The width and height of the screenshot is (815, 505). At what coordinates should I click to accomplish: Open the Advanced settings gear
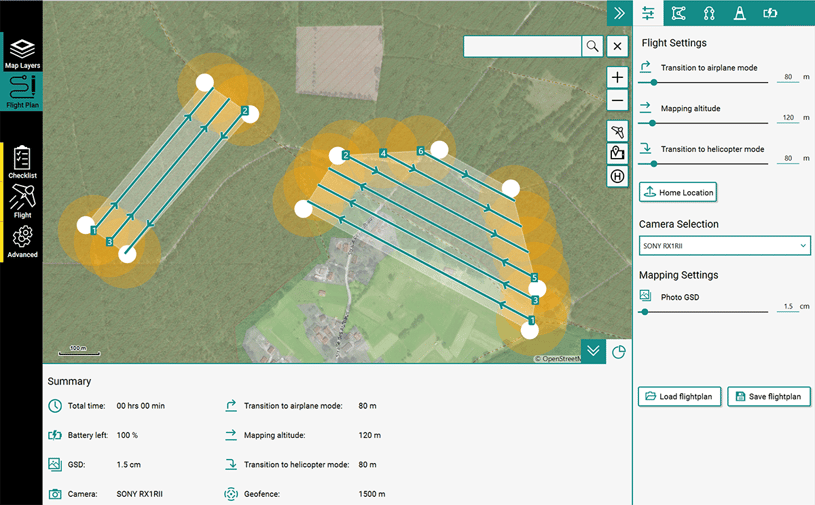[22, 241]
